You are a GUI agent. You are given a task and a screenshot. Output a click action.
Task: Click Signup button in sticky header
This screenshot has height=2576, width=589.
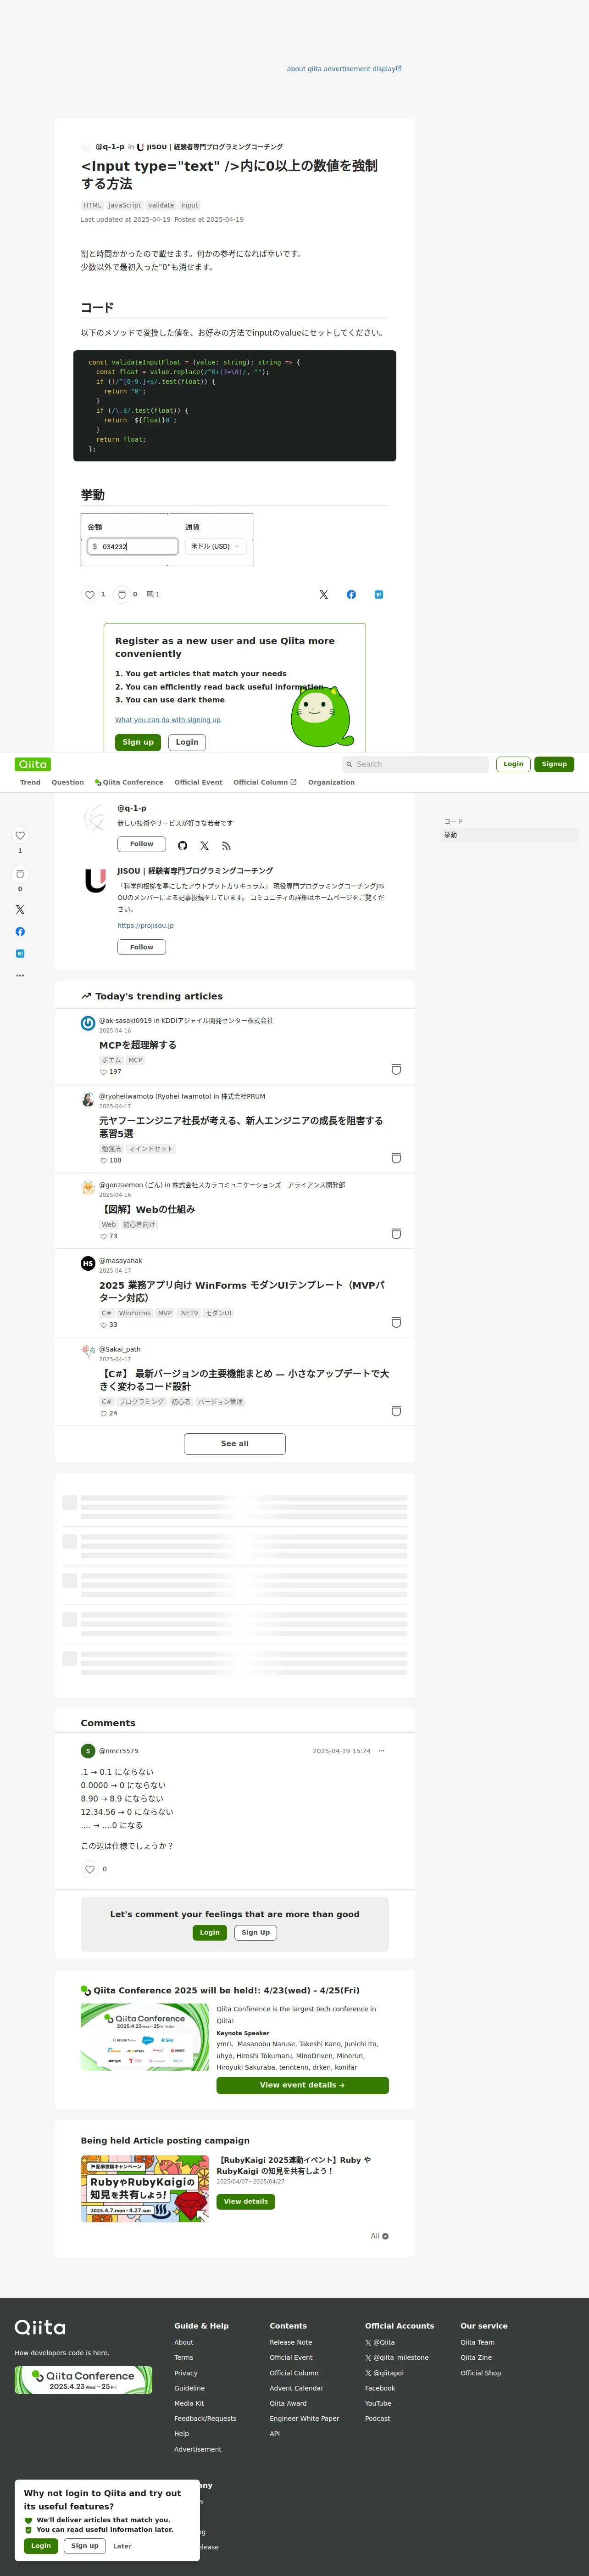pos(554,764)
